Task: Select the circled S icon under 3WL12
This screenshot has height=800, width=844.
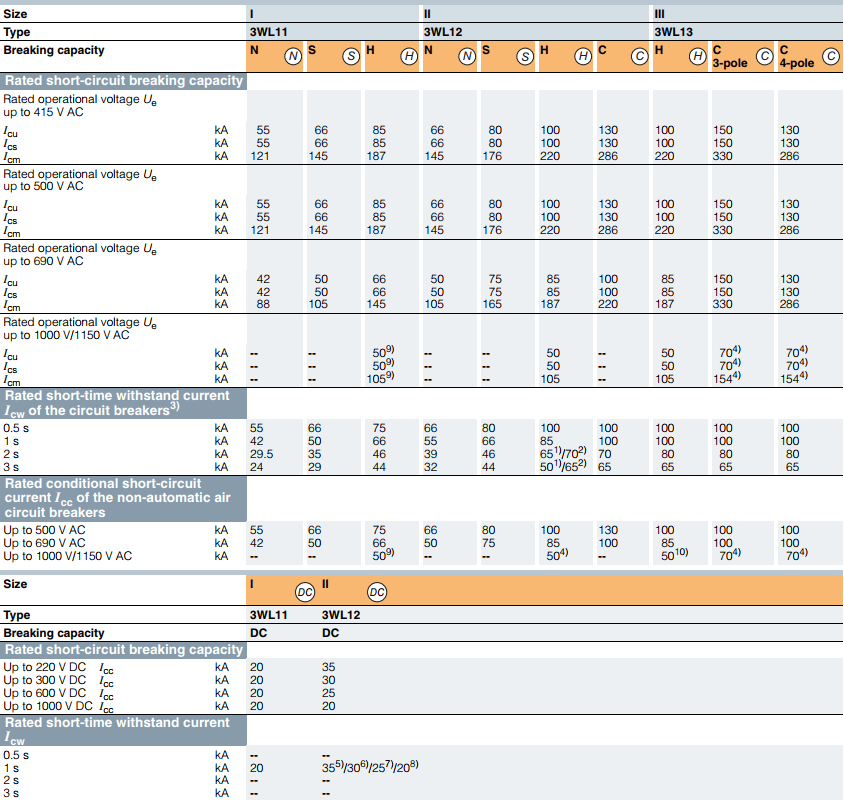Action: [x=525, y=57]
